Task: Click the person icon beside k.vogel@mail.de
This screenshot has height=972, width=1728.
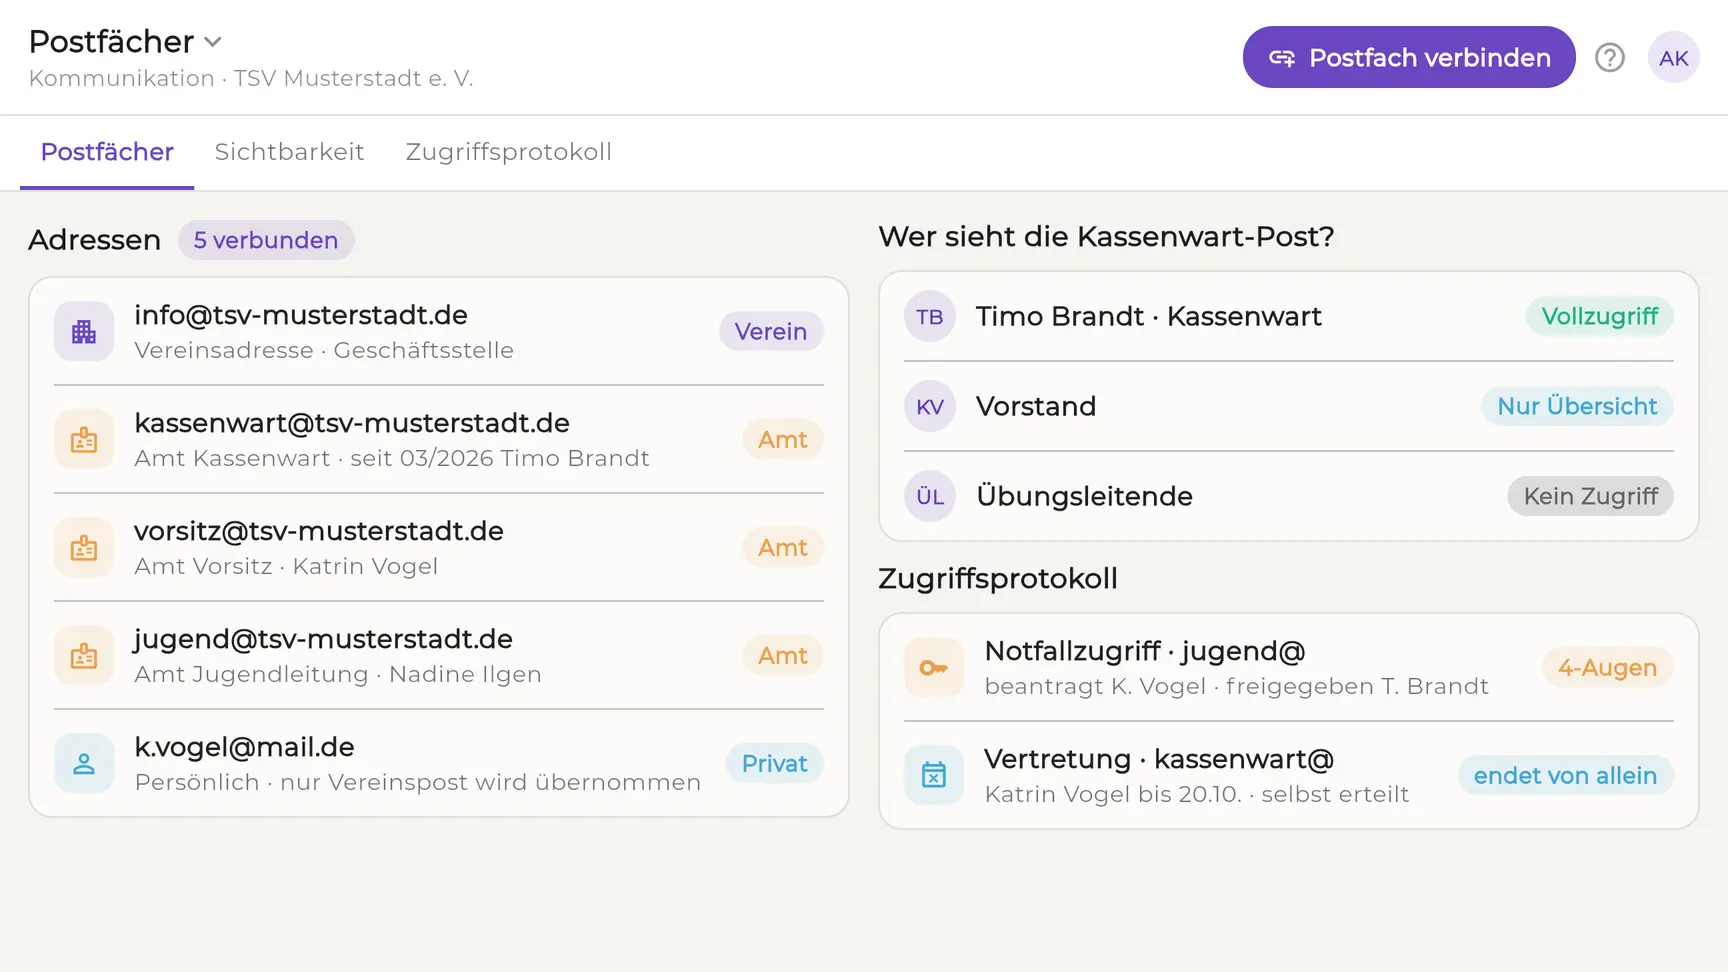Action: 84,763
